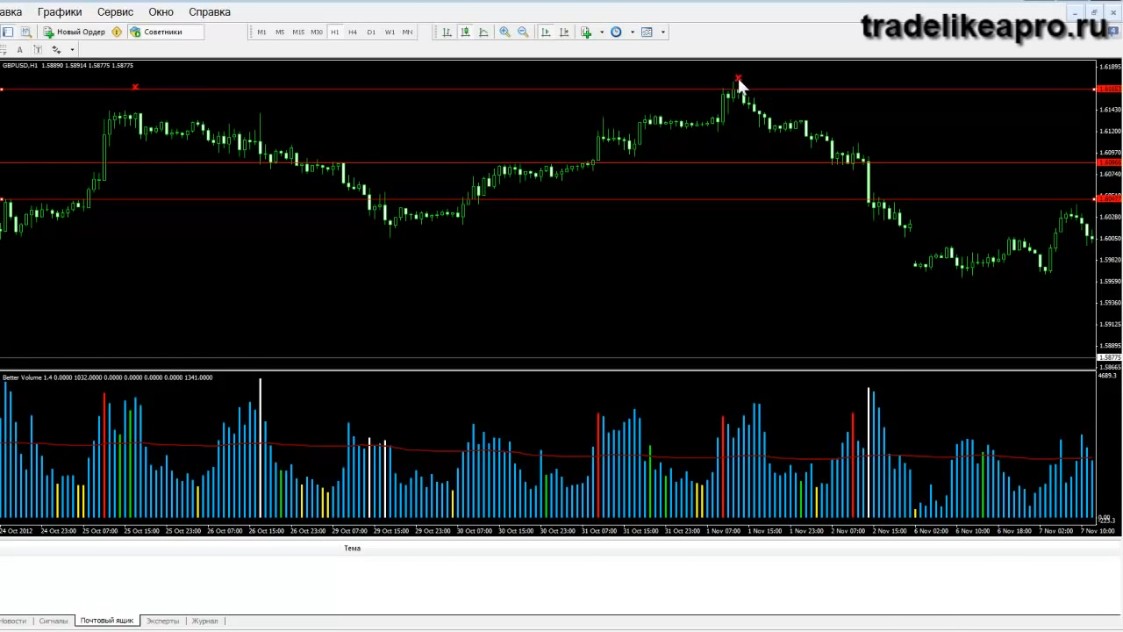Switch to bar chart mode
Image resolution: width=1123 pixels, height=632 pixels.
tap(447, 32)
